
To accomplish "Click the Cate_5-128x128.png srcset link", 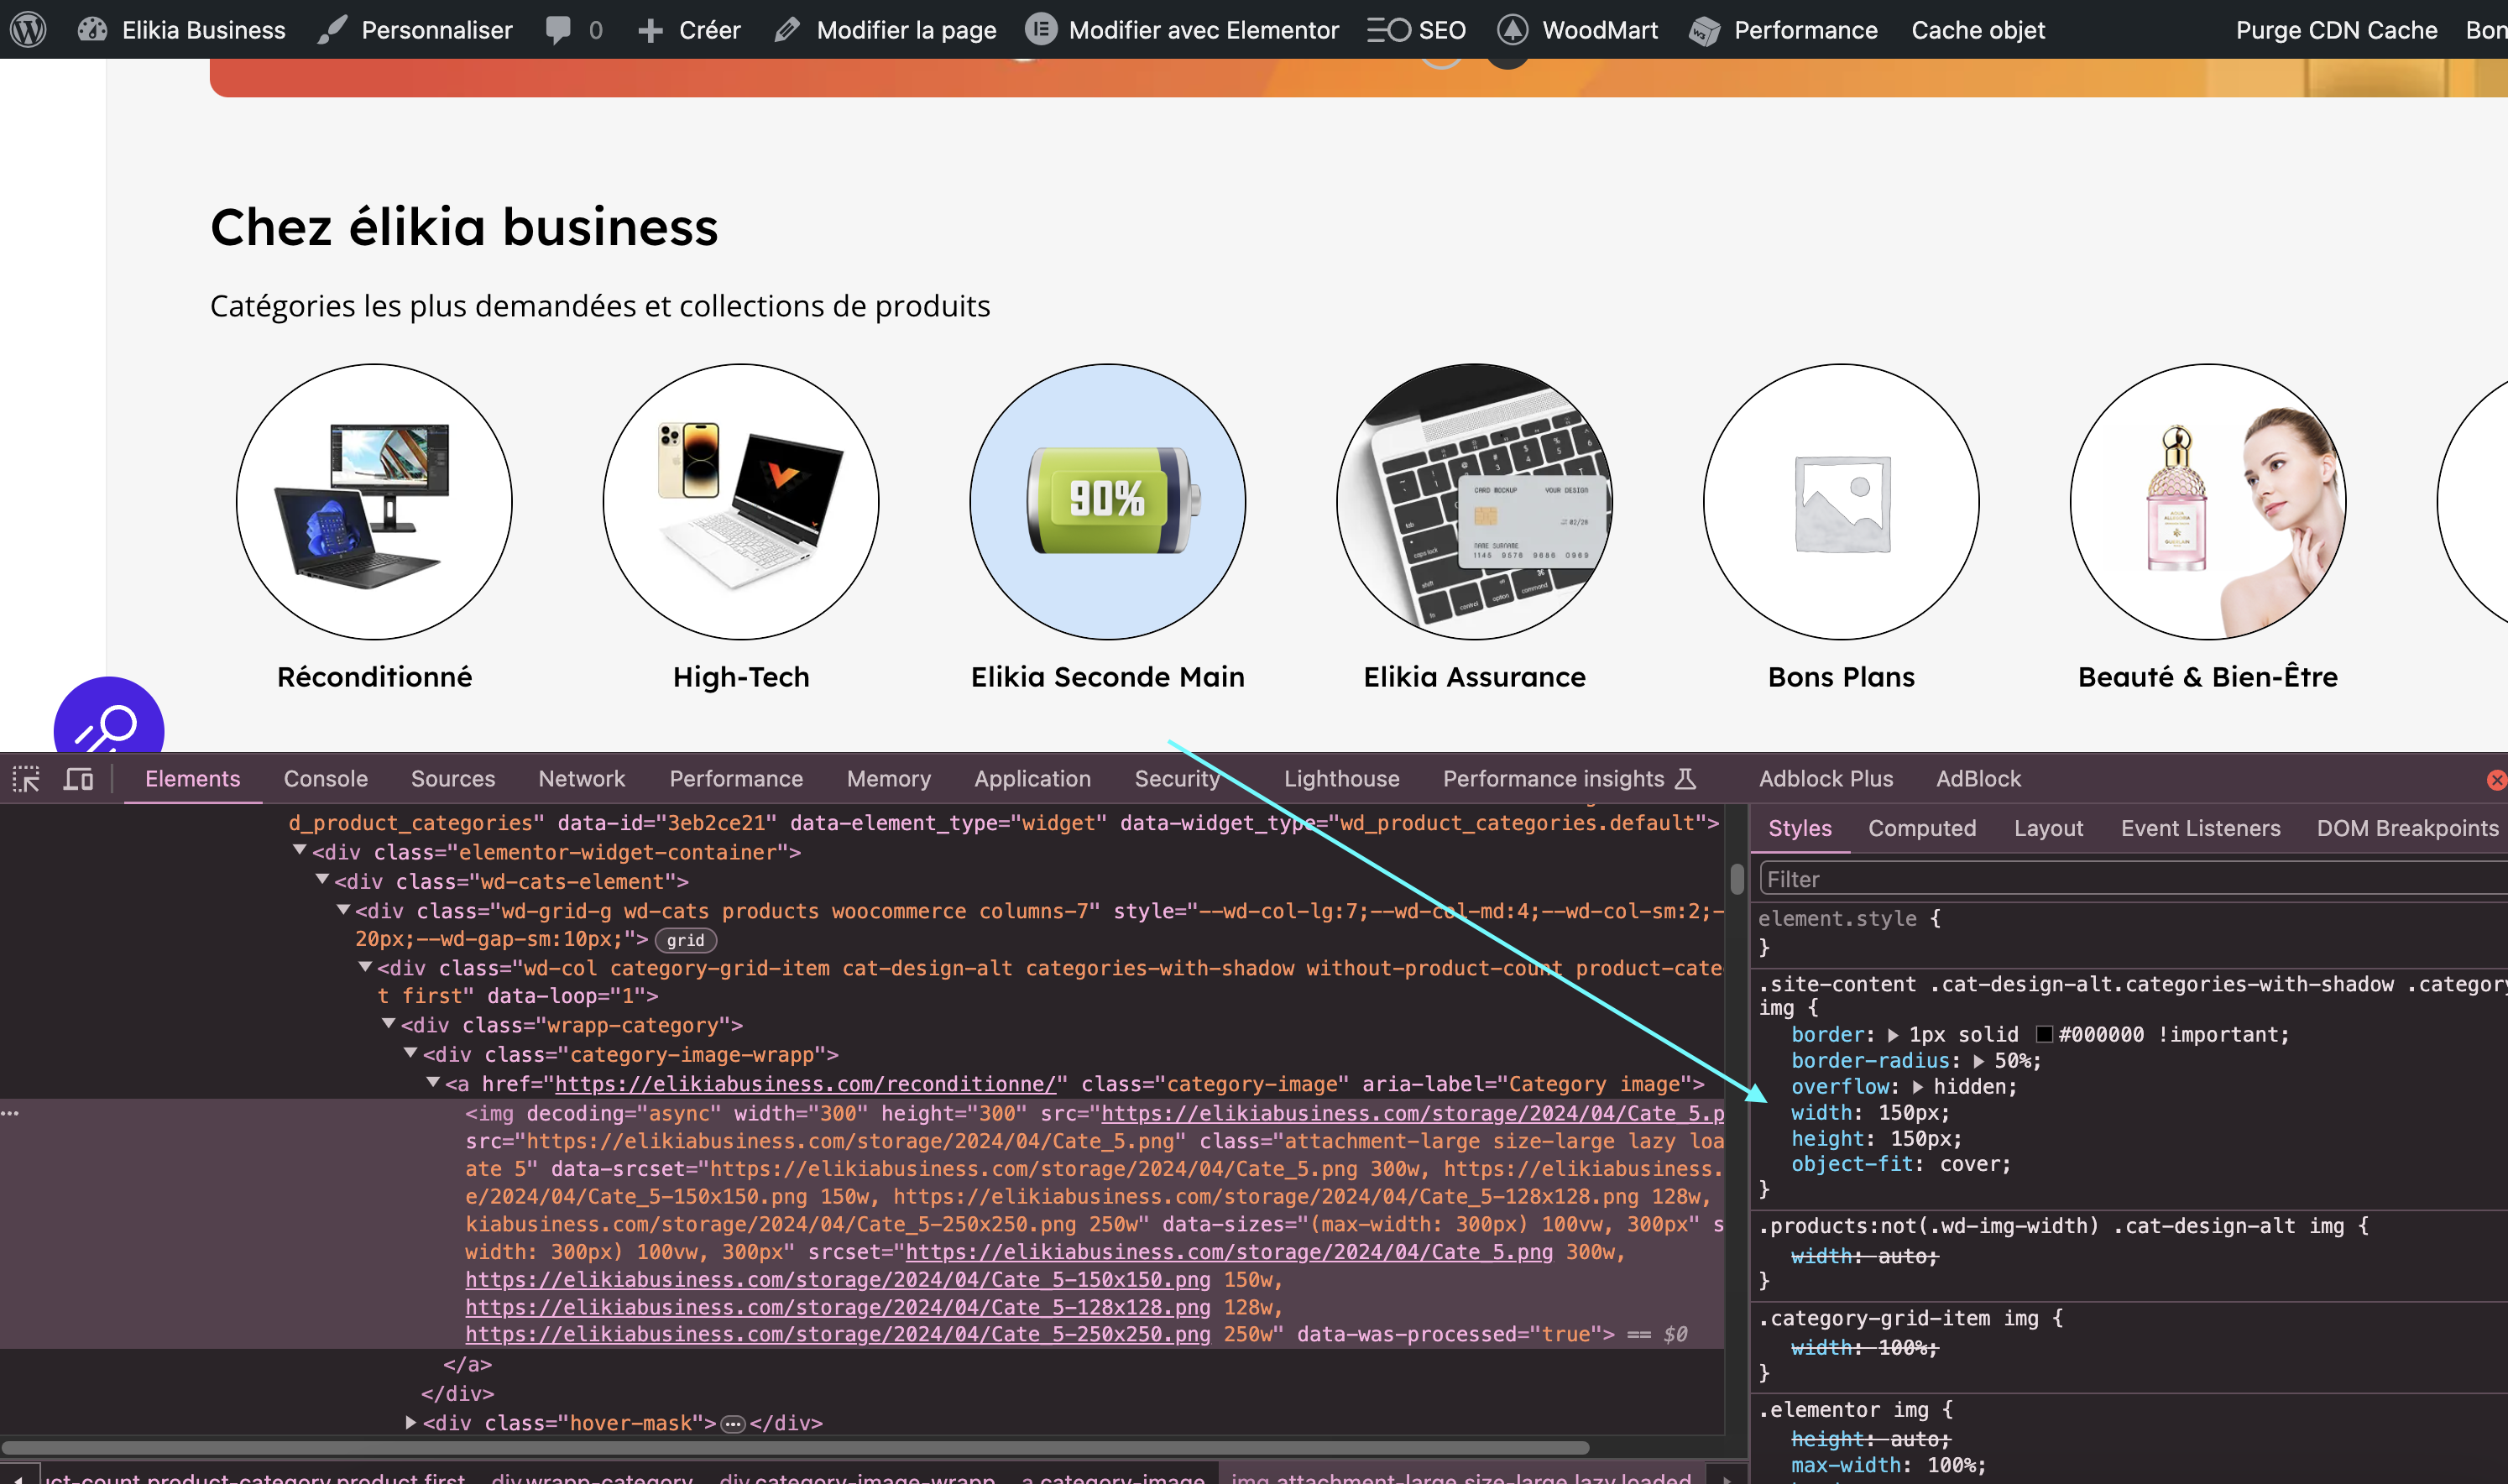I will [838, 1308].
